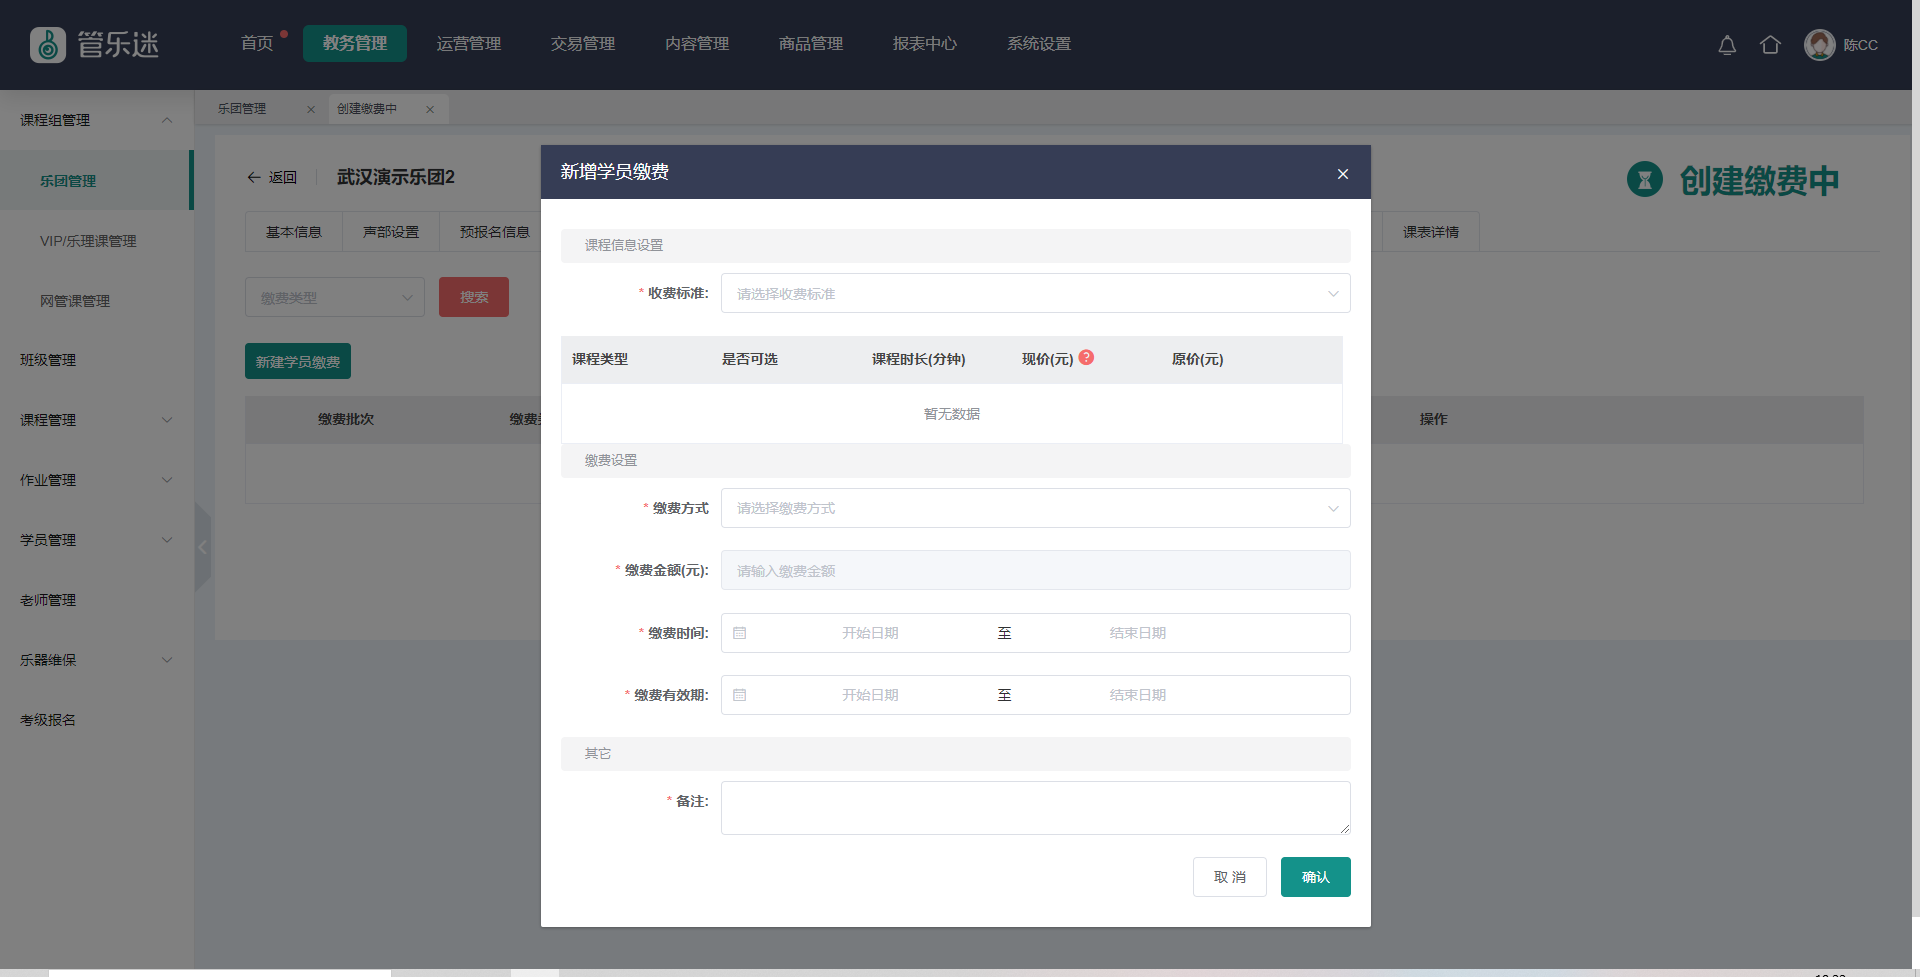Collapse the sidebar with the arrow handle

pyautogui.click(x=202, y=547)
